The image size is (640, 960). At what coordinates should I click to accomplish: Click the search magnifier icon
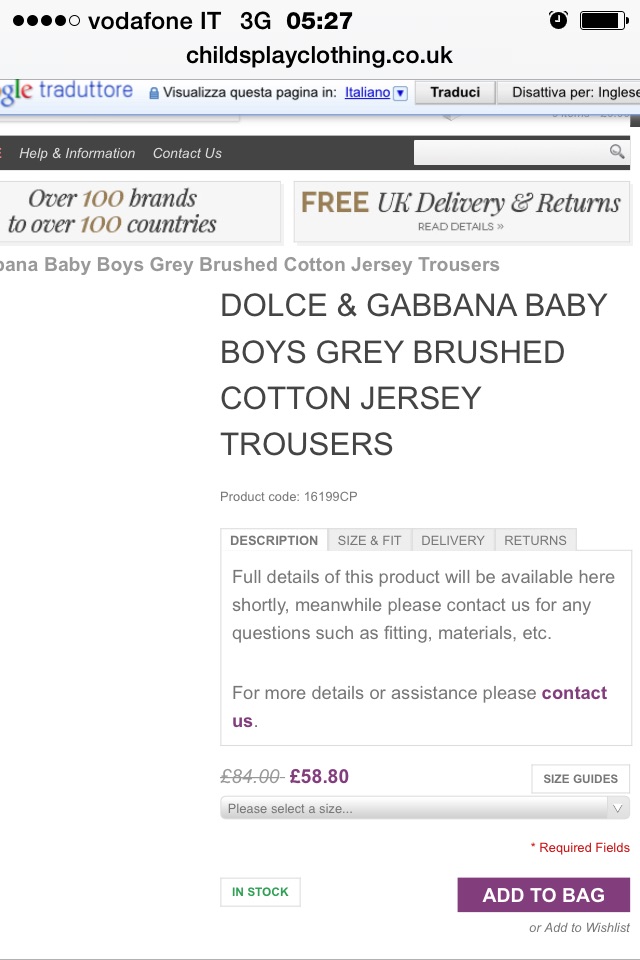618,152
